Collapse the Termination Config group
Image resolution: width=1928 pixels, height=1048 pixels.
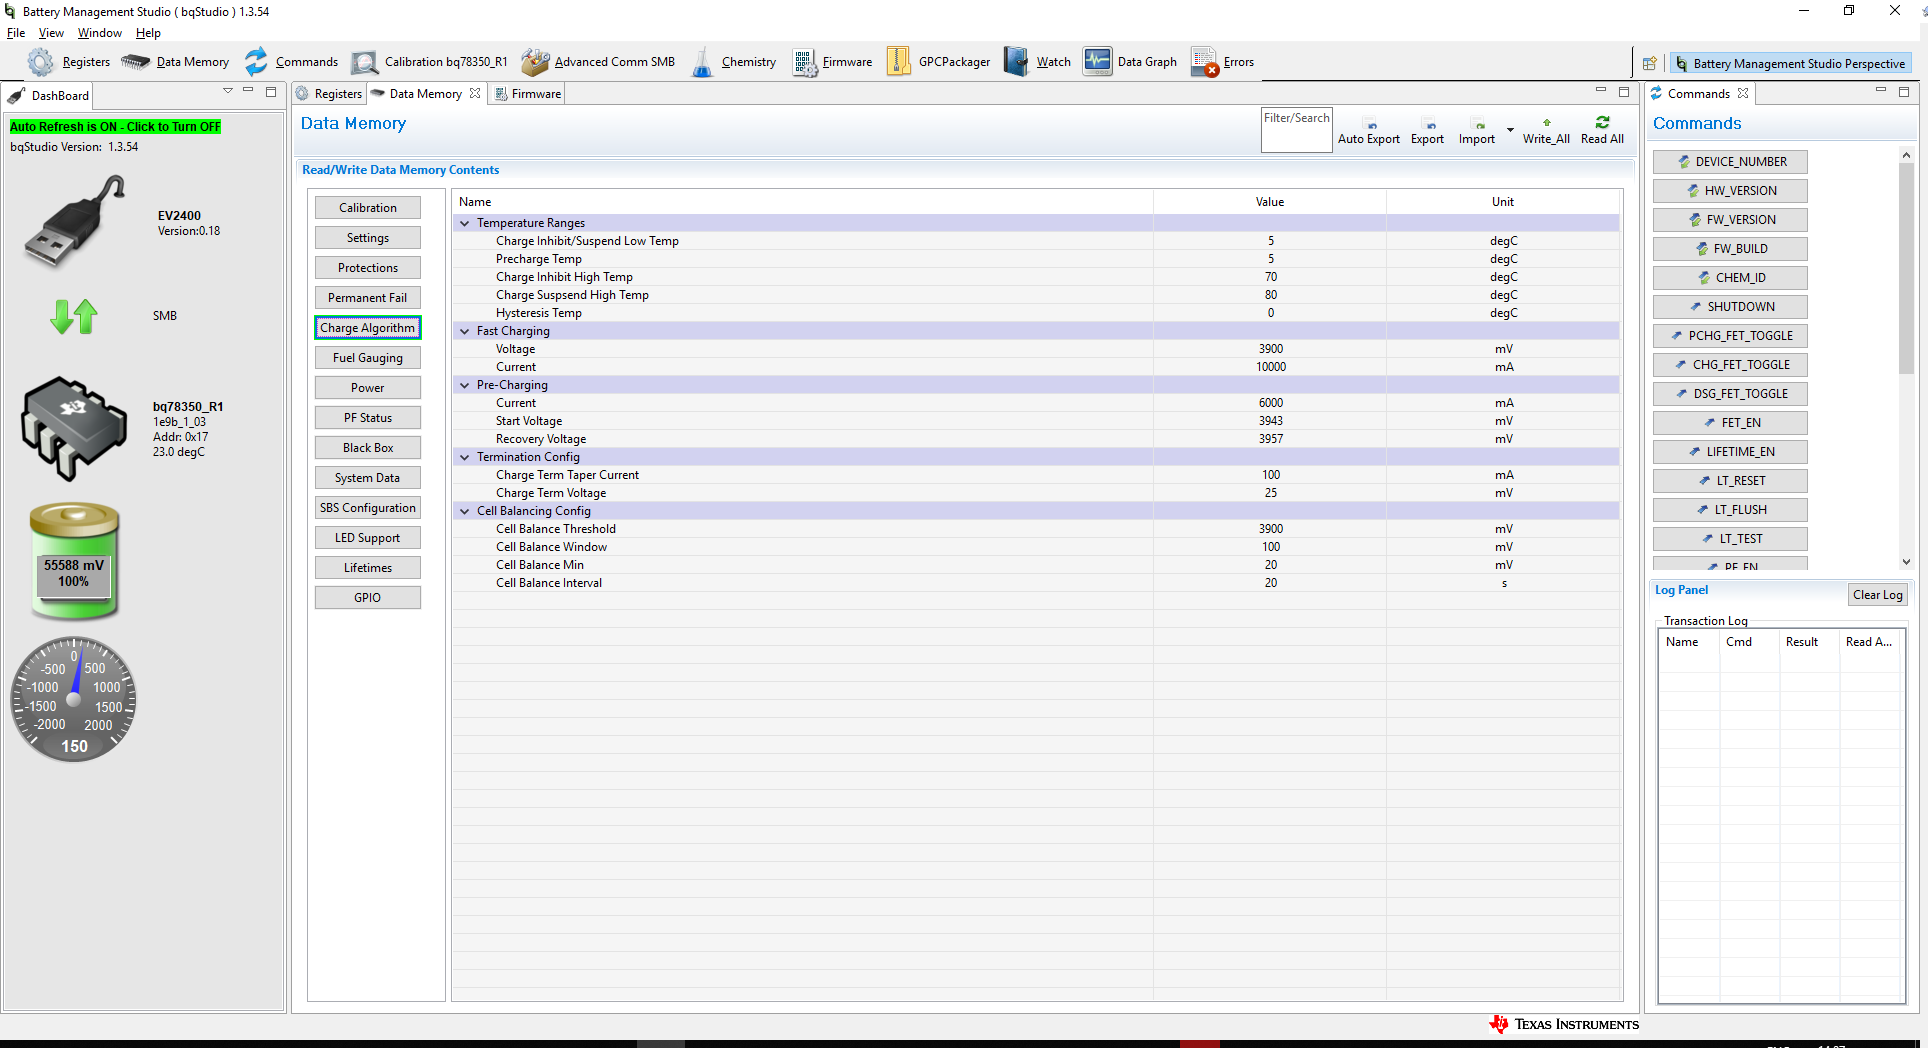click(x=464, y=457)
